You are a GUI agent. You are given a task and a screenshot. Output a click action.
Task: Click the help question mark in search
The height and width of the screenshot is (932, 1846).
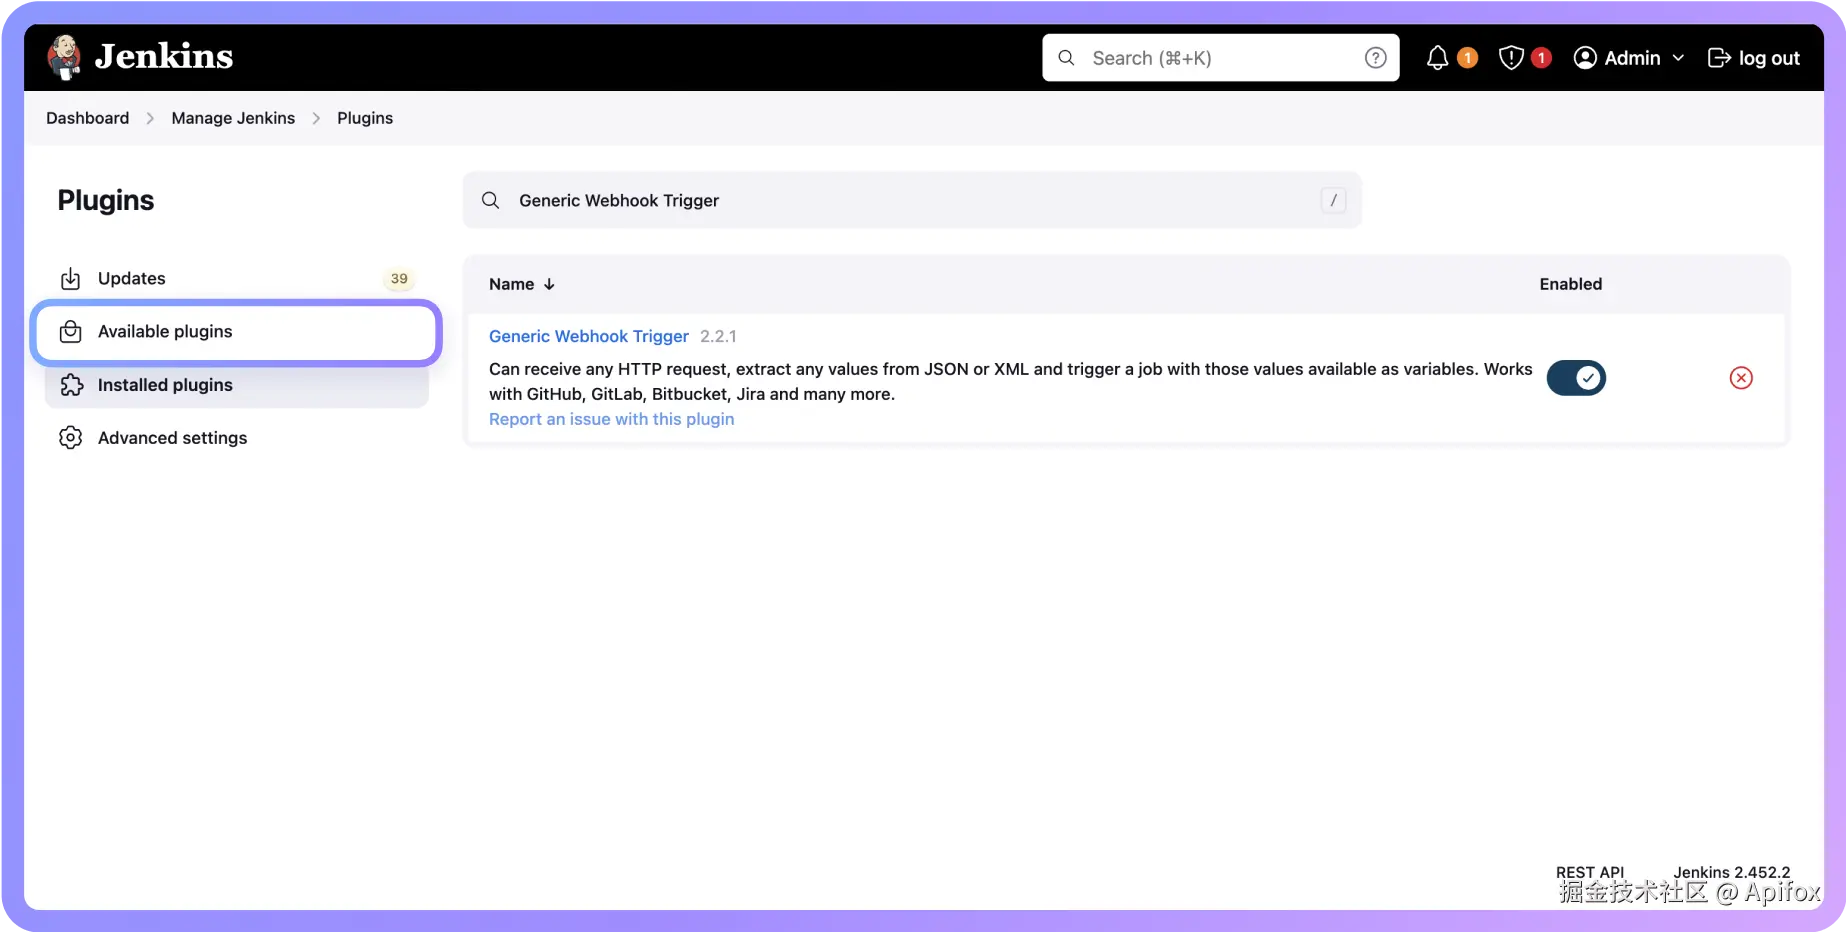coord(1376,58)
